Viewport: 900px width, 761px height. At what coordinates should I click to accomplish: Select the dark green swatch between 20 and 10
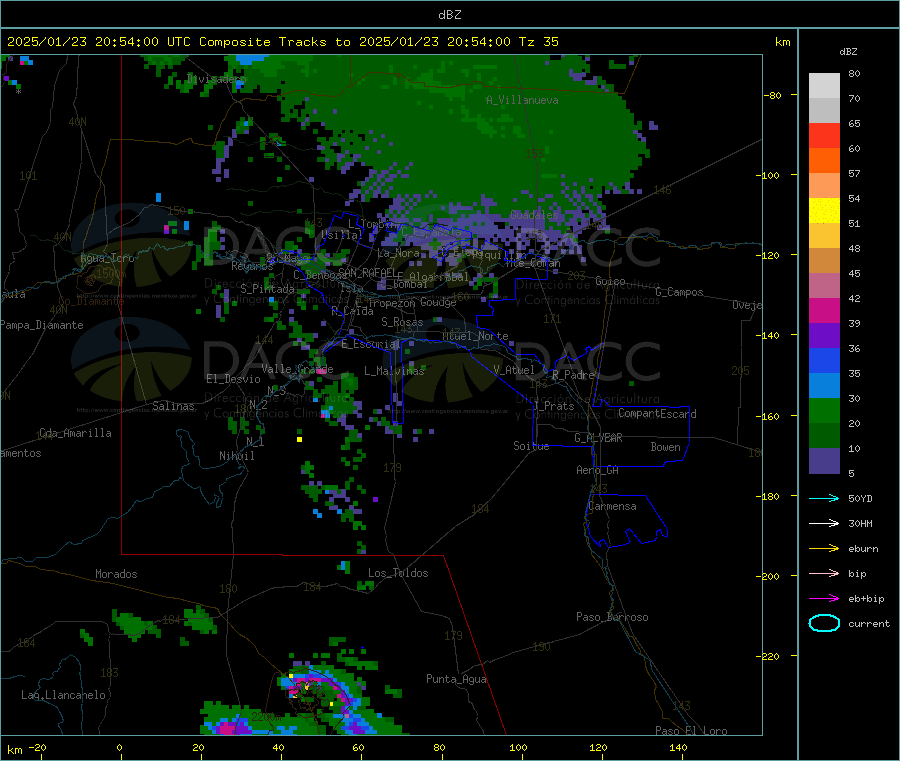tap(824, 436)
